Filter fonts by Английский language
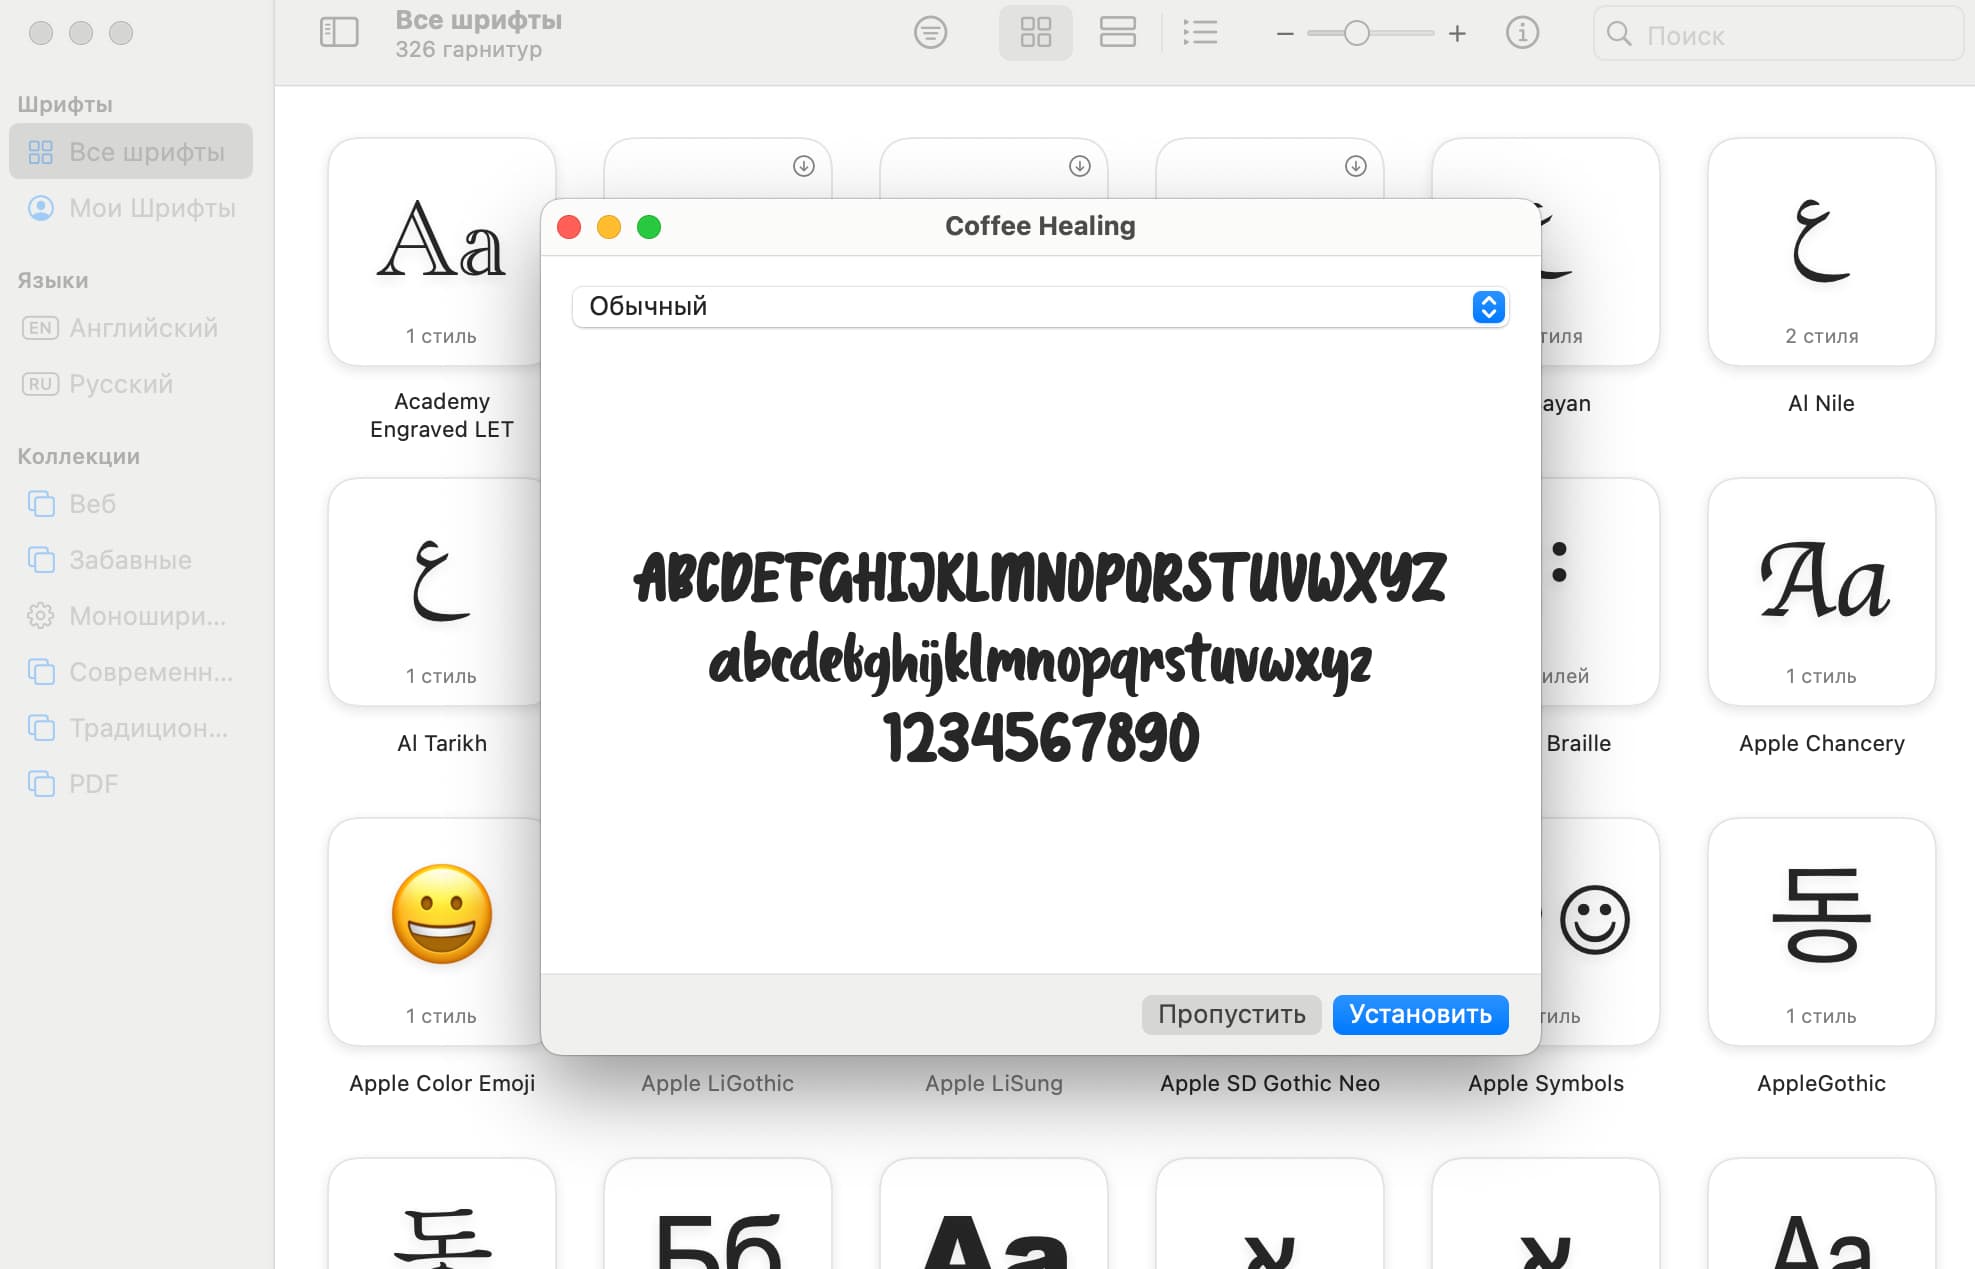The image size is (1975, 1269). point(131,328)
